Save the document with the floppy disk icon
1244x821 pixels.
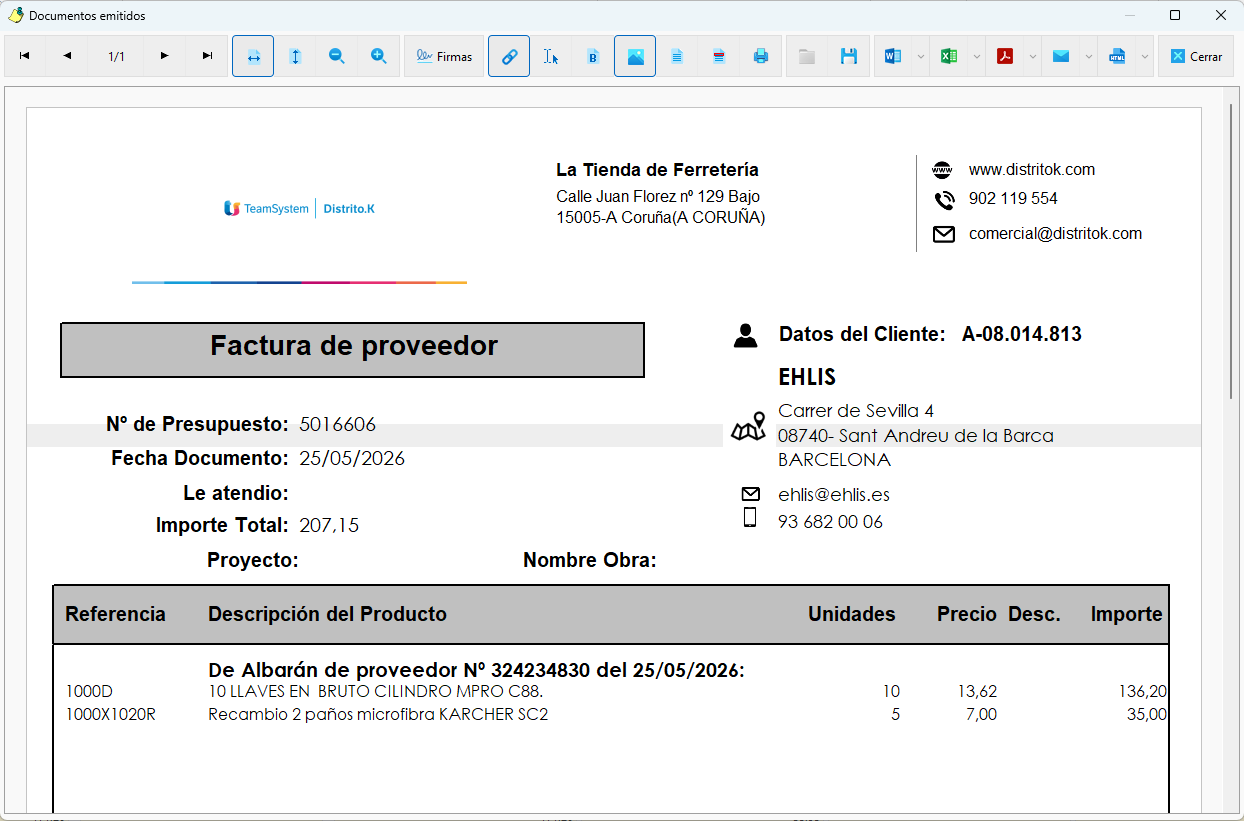(849, 57)
